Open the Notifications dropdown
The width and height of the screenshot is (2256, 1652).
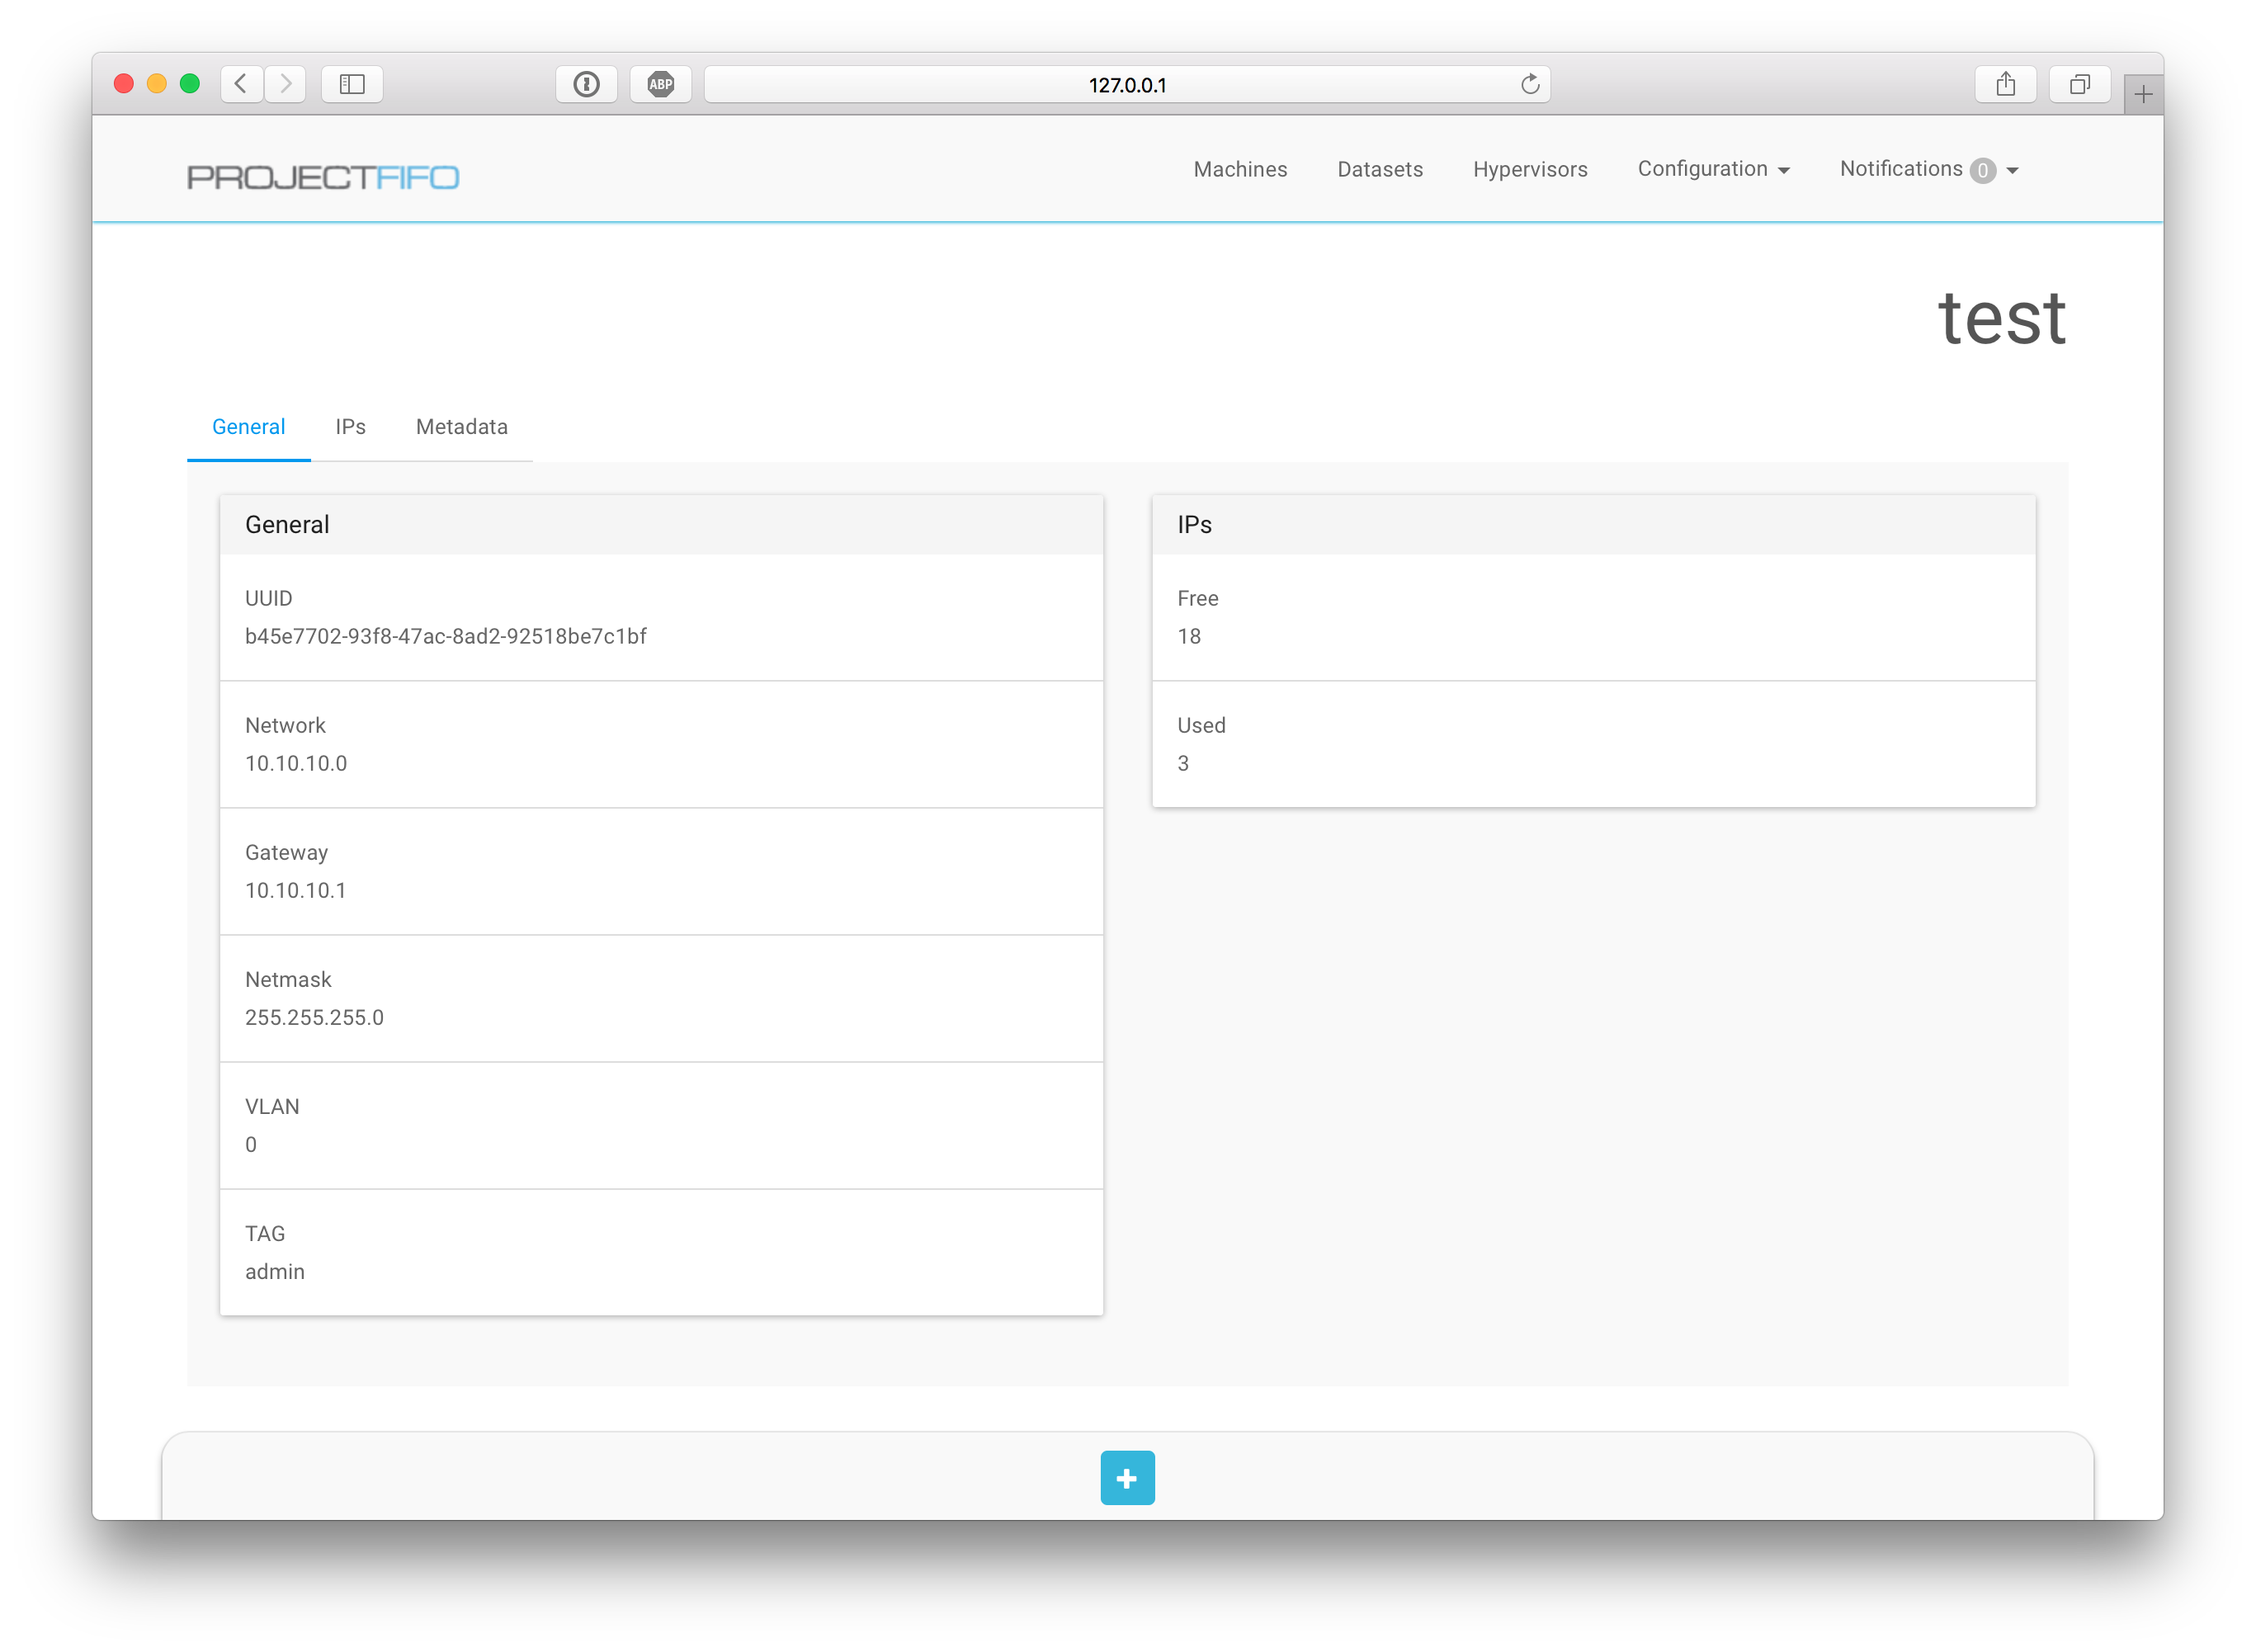coord(1928,169)
